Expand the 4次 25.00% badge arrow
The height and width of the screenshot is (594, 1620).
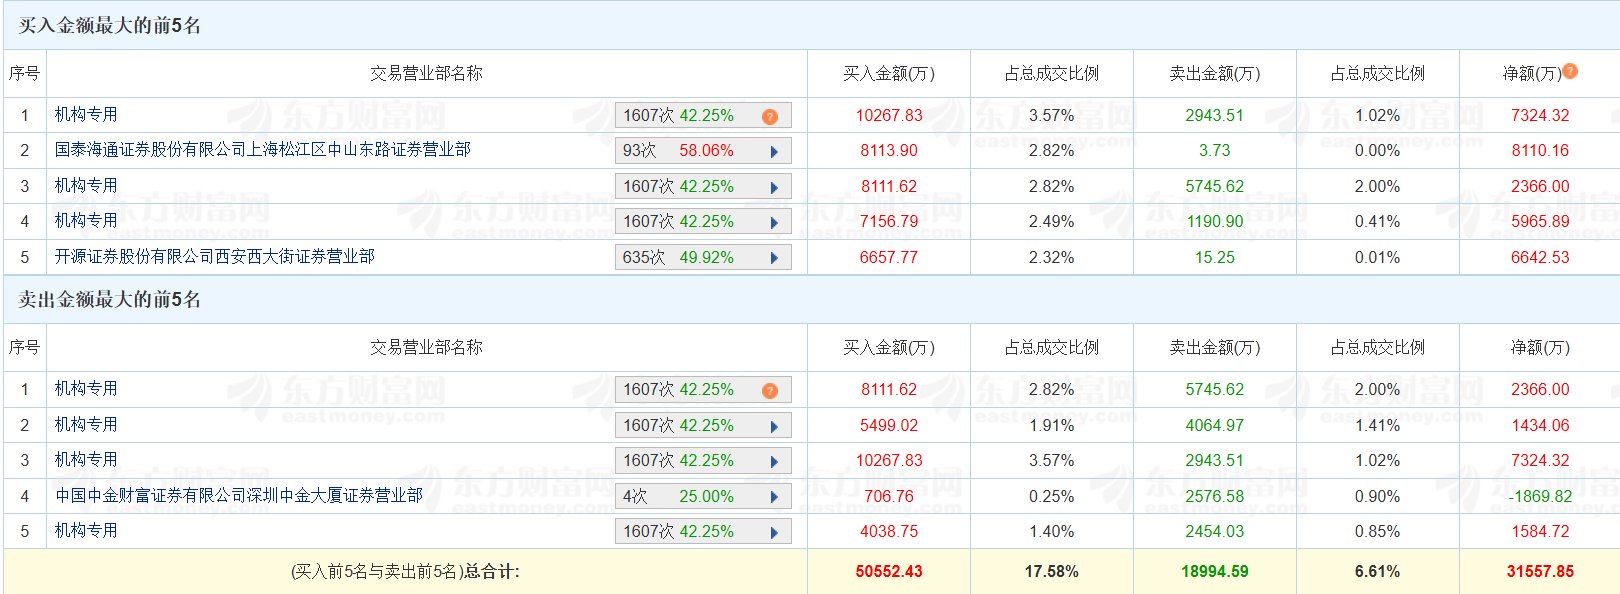click(774, 497)
